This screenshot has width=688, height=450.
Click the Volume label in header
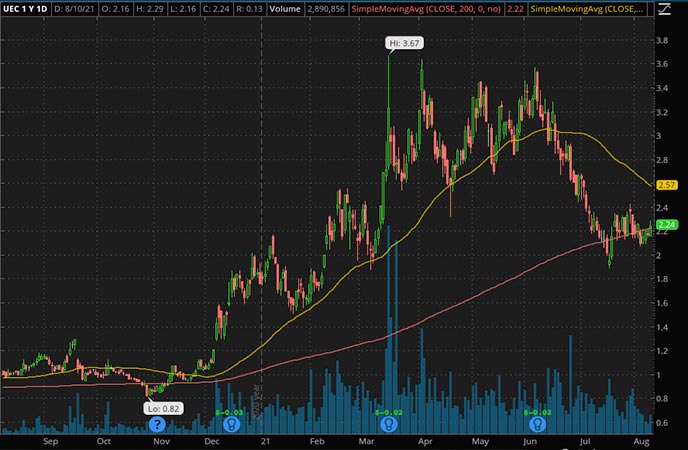point(285,8)
